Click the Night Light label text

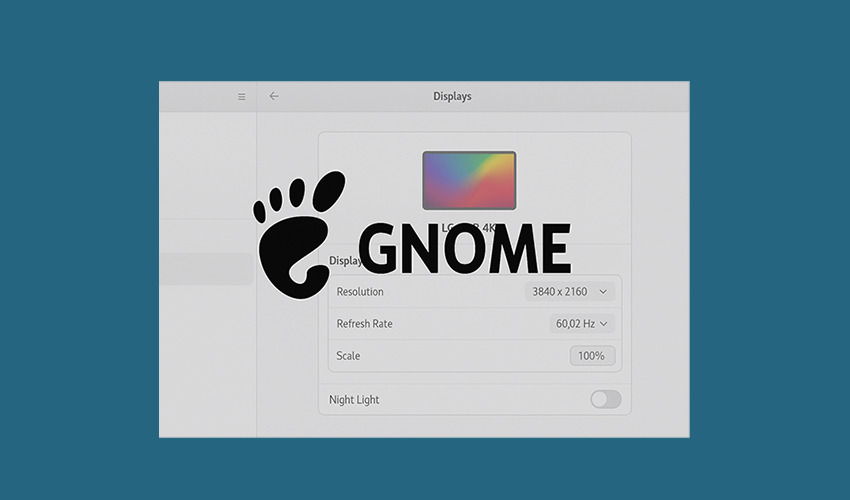[354, 400]
